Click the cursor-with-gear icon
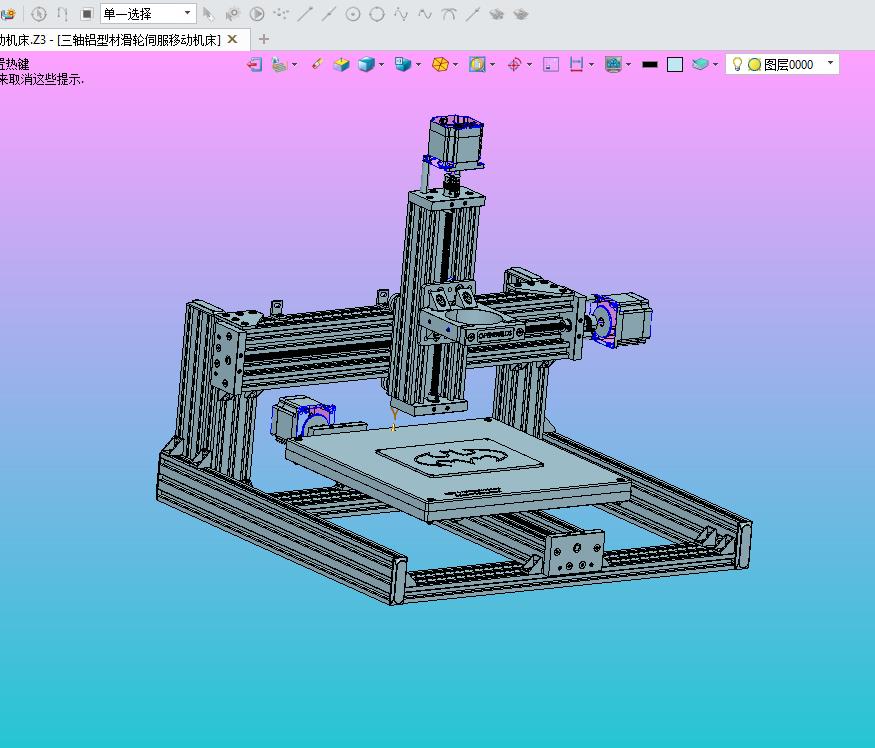This screenshot has width=875, height=748. coord(232,13)
